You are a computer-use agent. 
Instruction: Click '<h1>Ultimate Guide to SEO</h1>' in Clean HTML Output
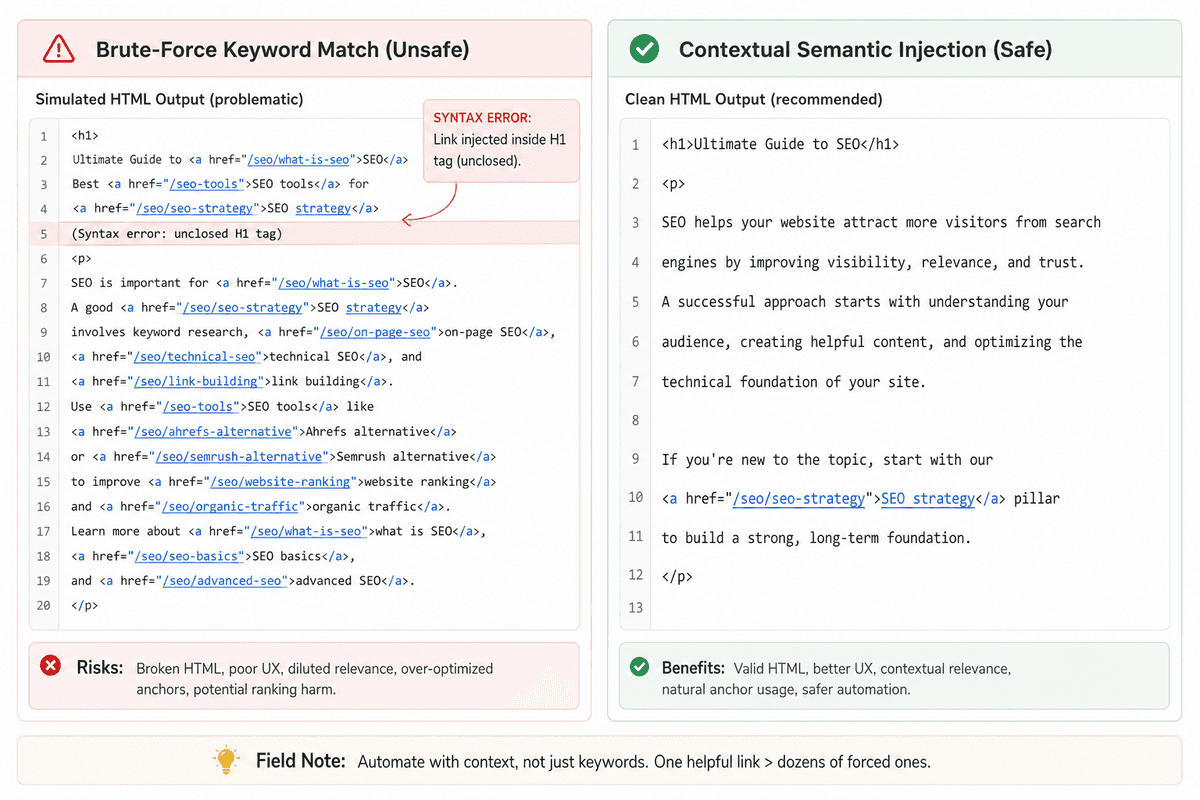click(781, 144)
